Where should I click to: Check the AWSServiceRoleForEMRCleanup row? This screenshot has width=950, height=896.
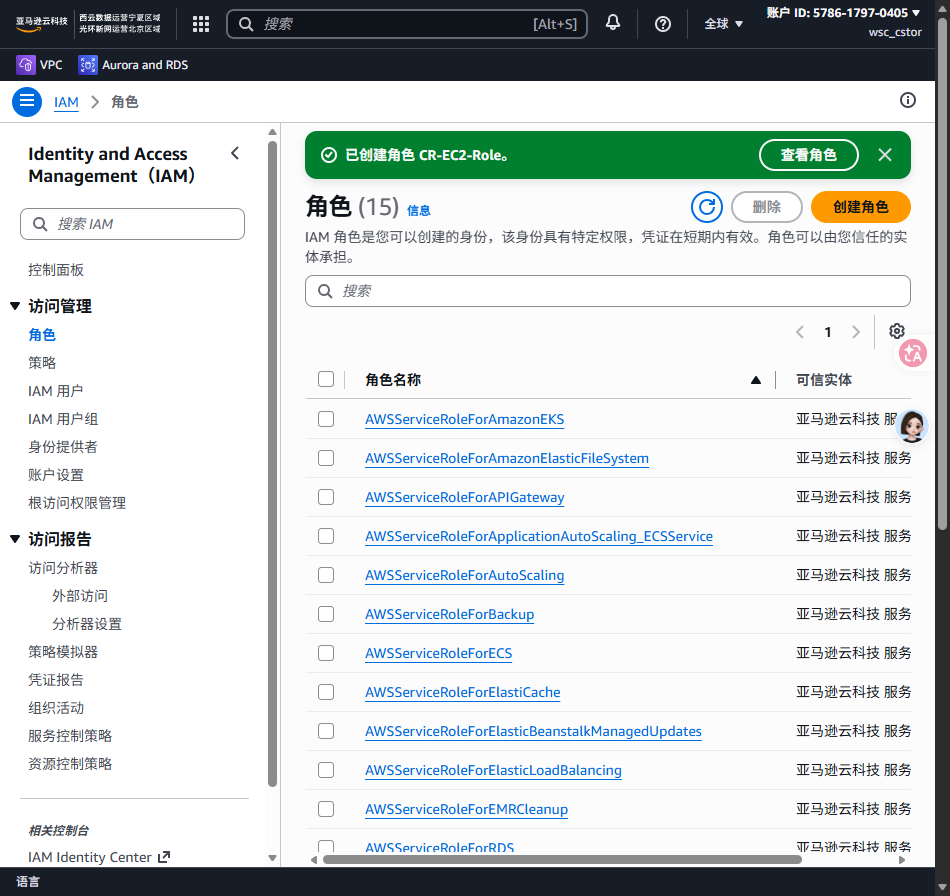(x=326, y=809)
